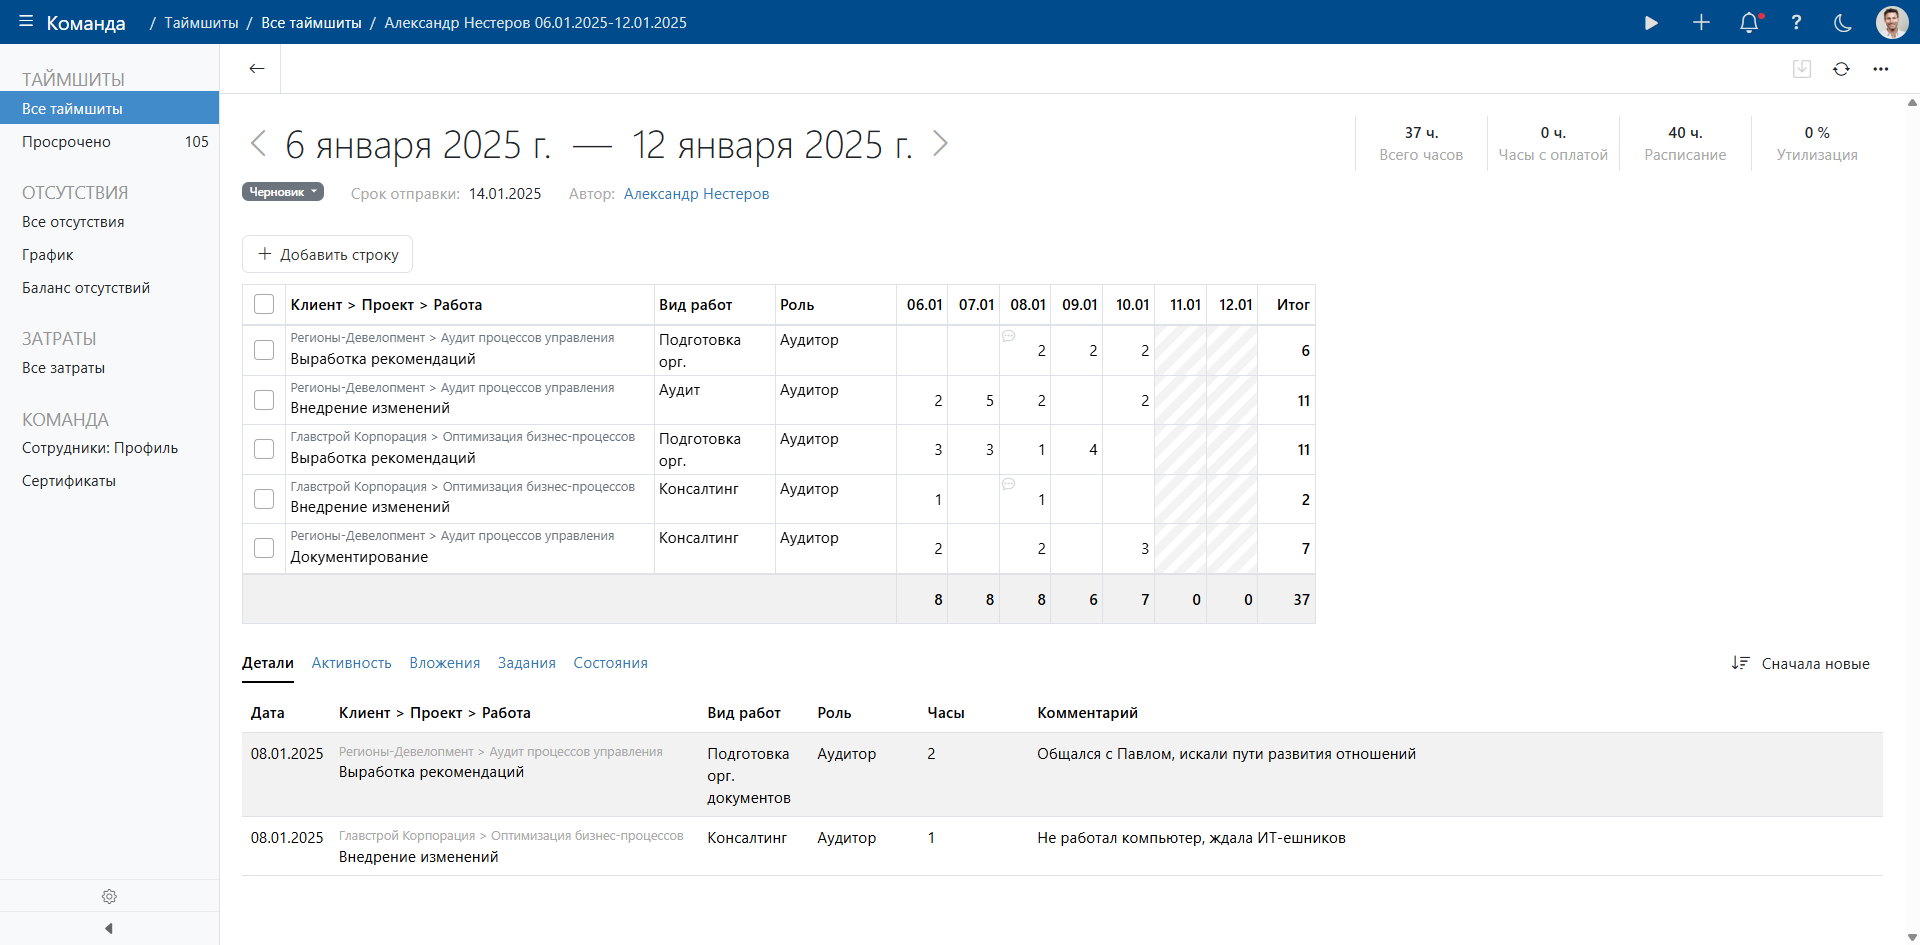
Task: Open the three-dots more options menu
Action: tap(1881, 69)
